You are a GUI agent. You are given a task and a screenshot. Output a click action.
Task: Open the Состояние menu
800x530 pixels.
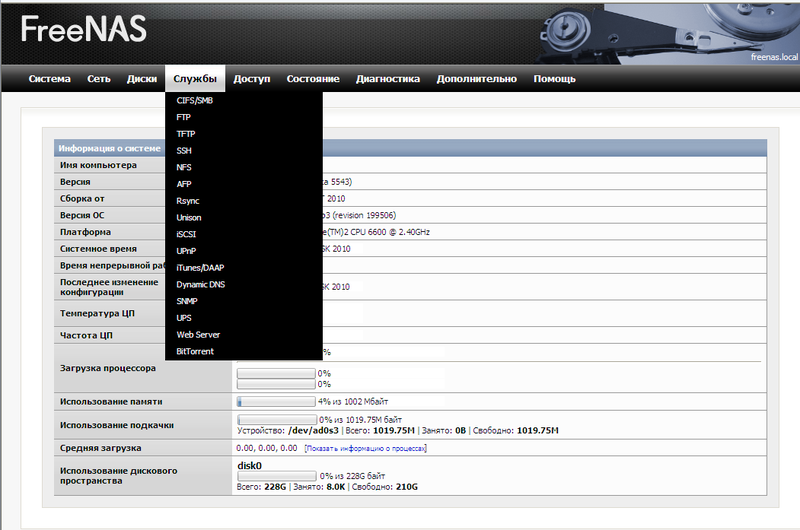[x=313, y=79]
